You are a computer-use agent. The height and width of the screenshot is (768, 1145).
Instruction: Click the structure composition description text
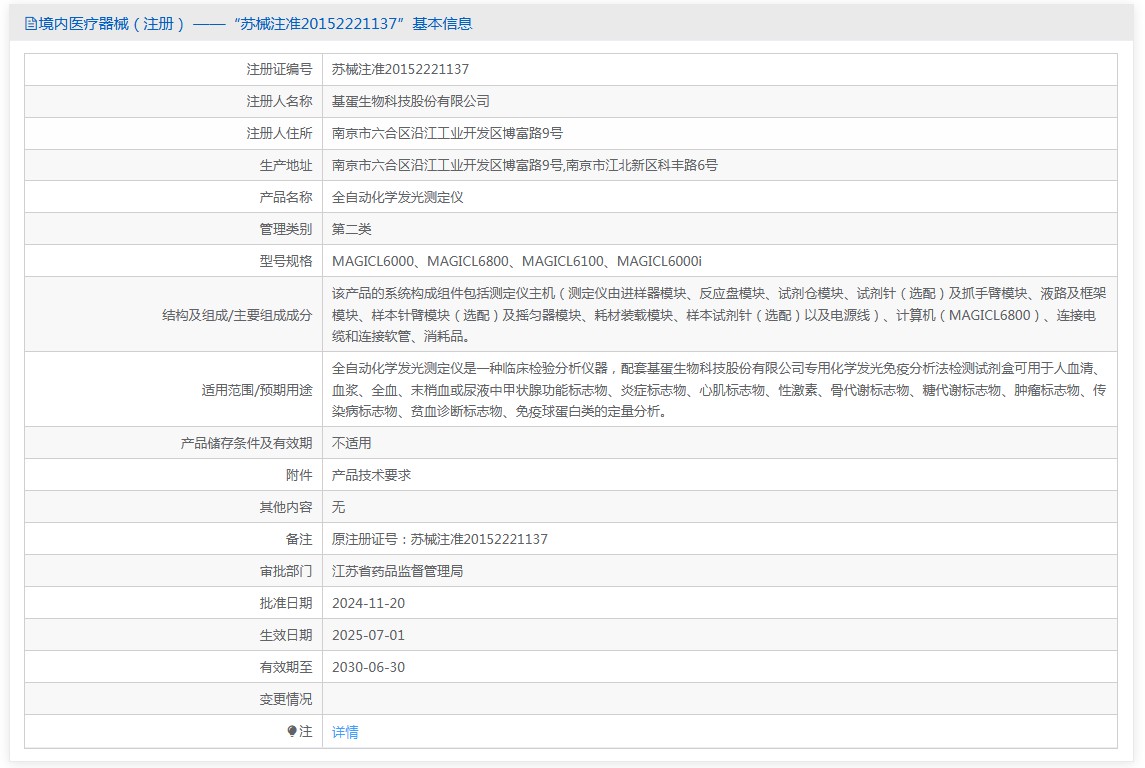click(x=719, y=315)
